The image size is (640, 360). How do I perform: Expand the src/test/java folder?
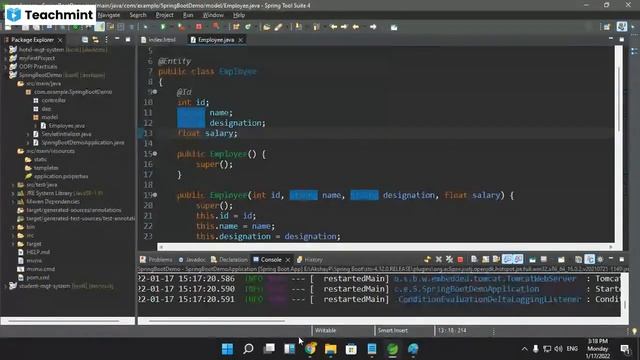[x=13, y=185]
